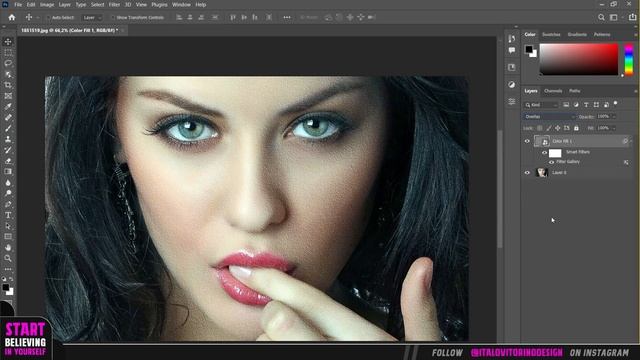Open the Auto-Select Layer dropdown
The width and height of the screenshot is (640, 360).
pos(92,18)
